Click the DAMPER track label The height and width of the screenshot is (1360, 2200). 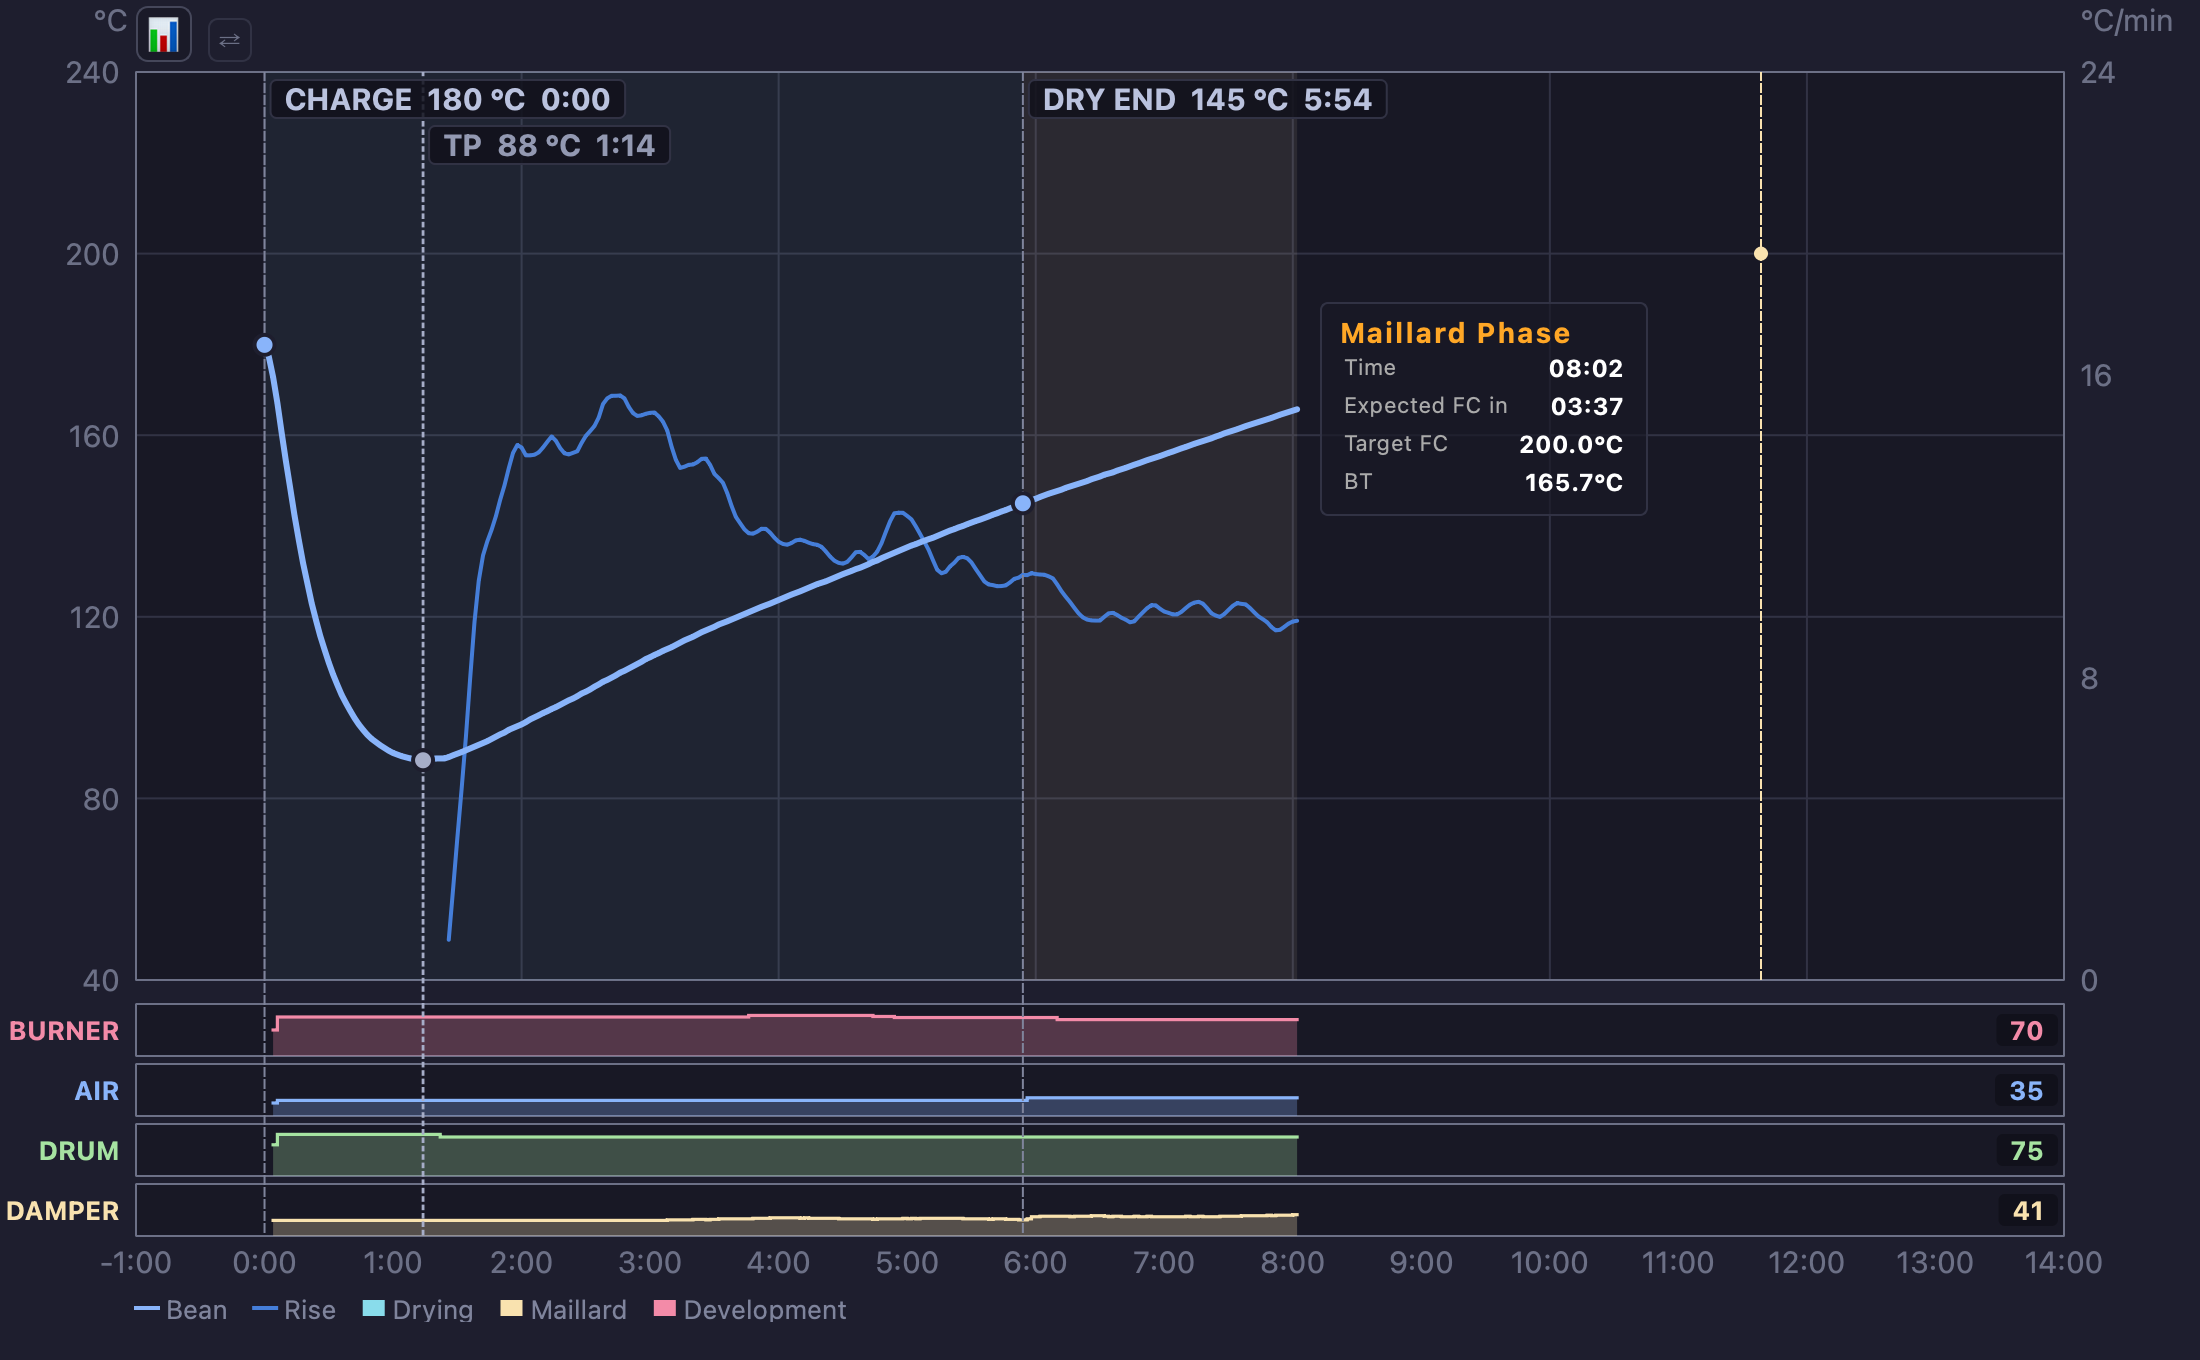(62, 1211)
